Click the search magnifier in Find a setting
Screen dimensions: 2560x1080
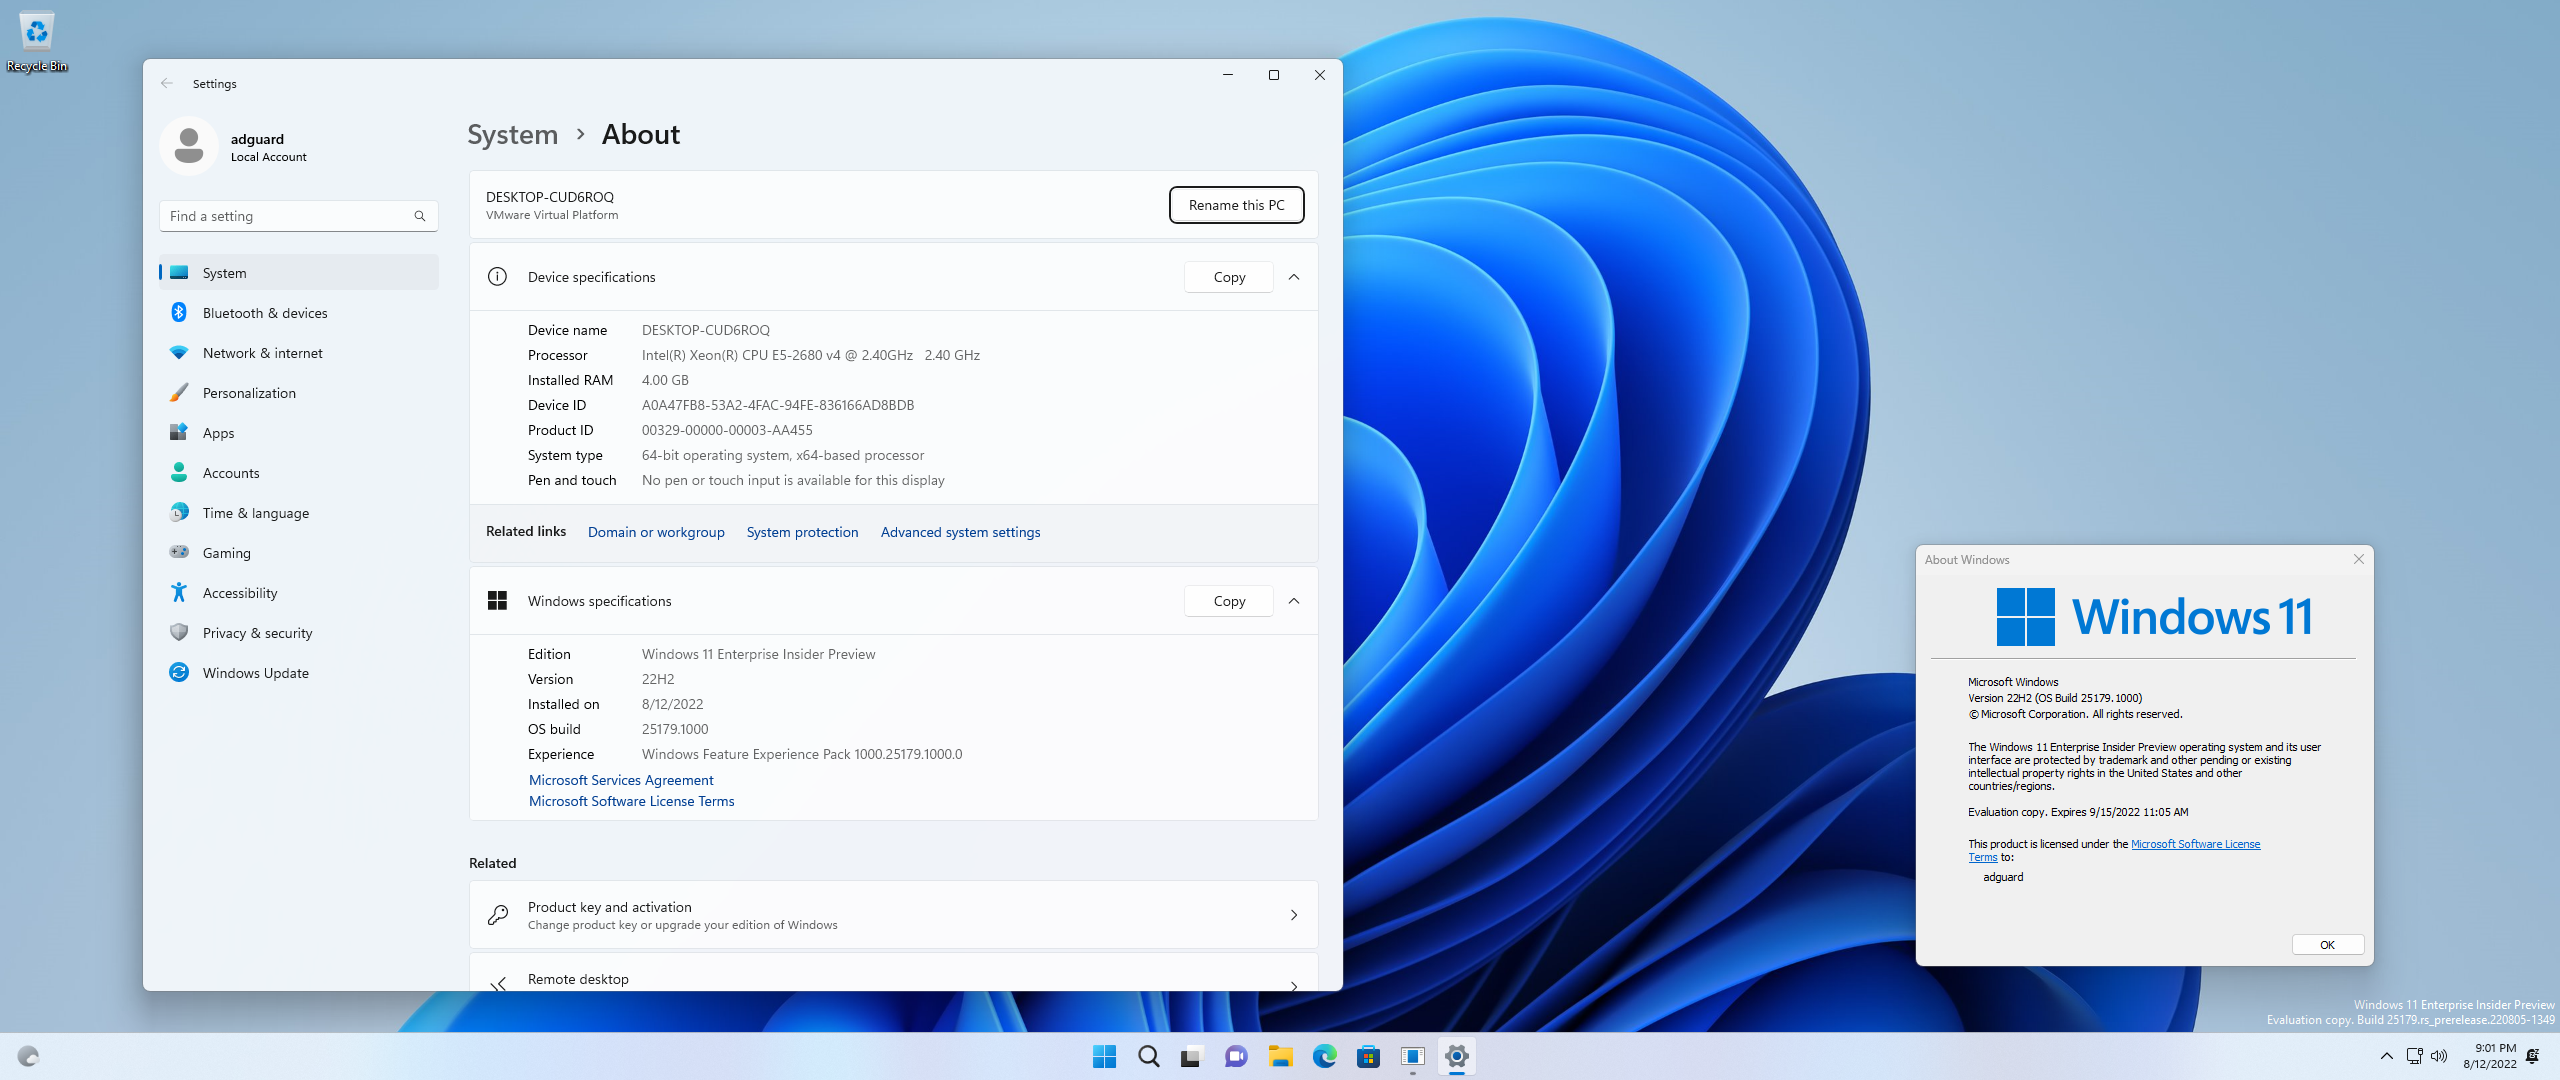pyautogui.click(x=420, y=216)
